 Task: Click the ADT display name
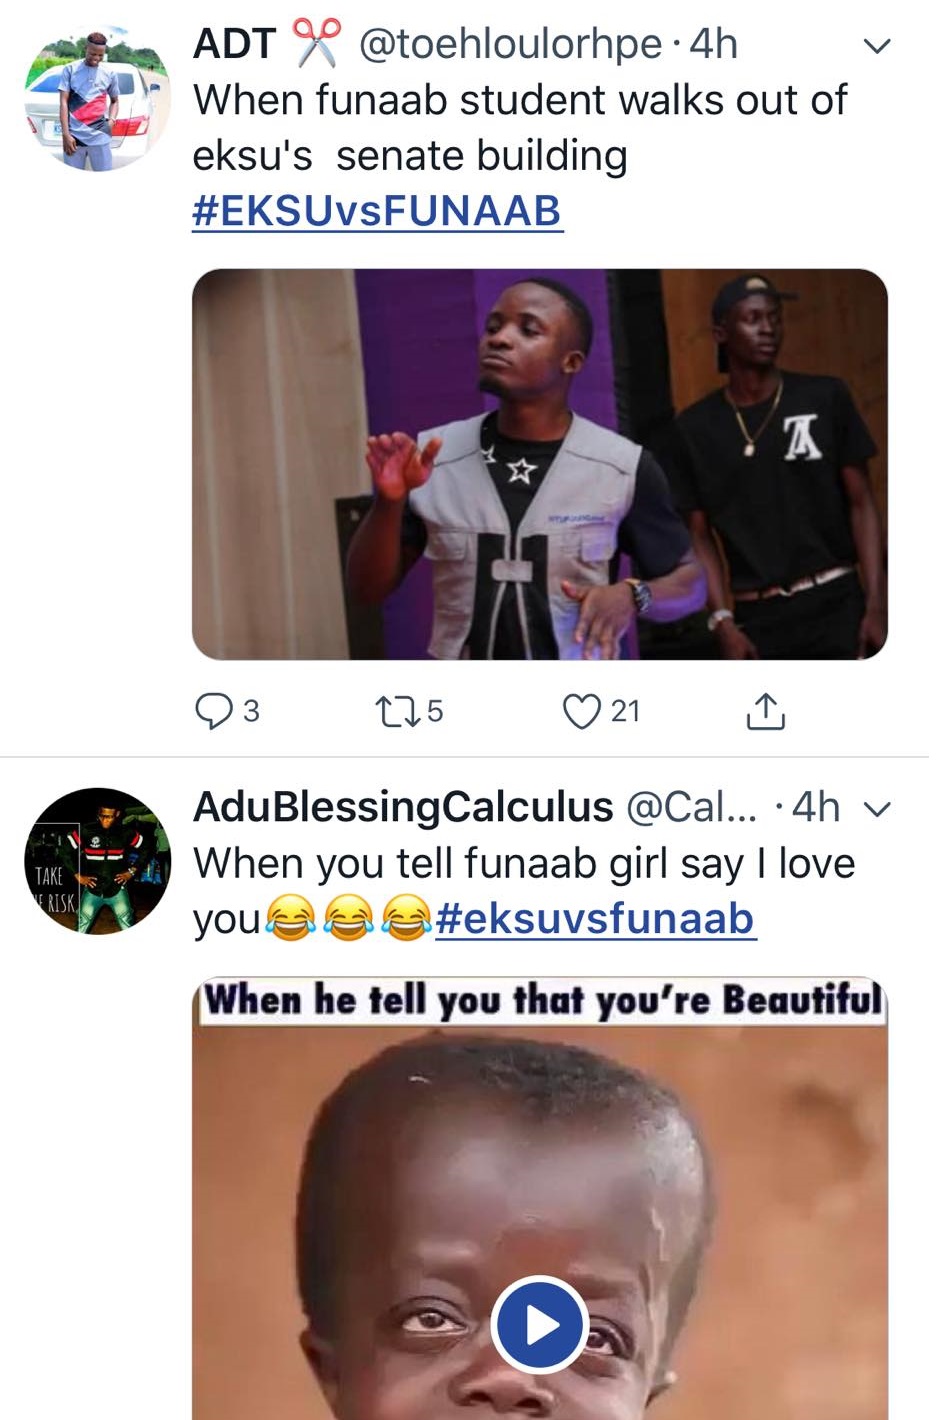(x=234, y=44)
